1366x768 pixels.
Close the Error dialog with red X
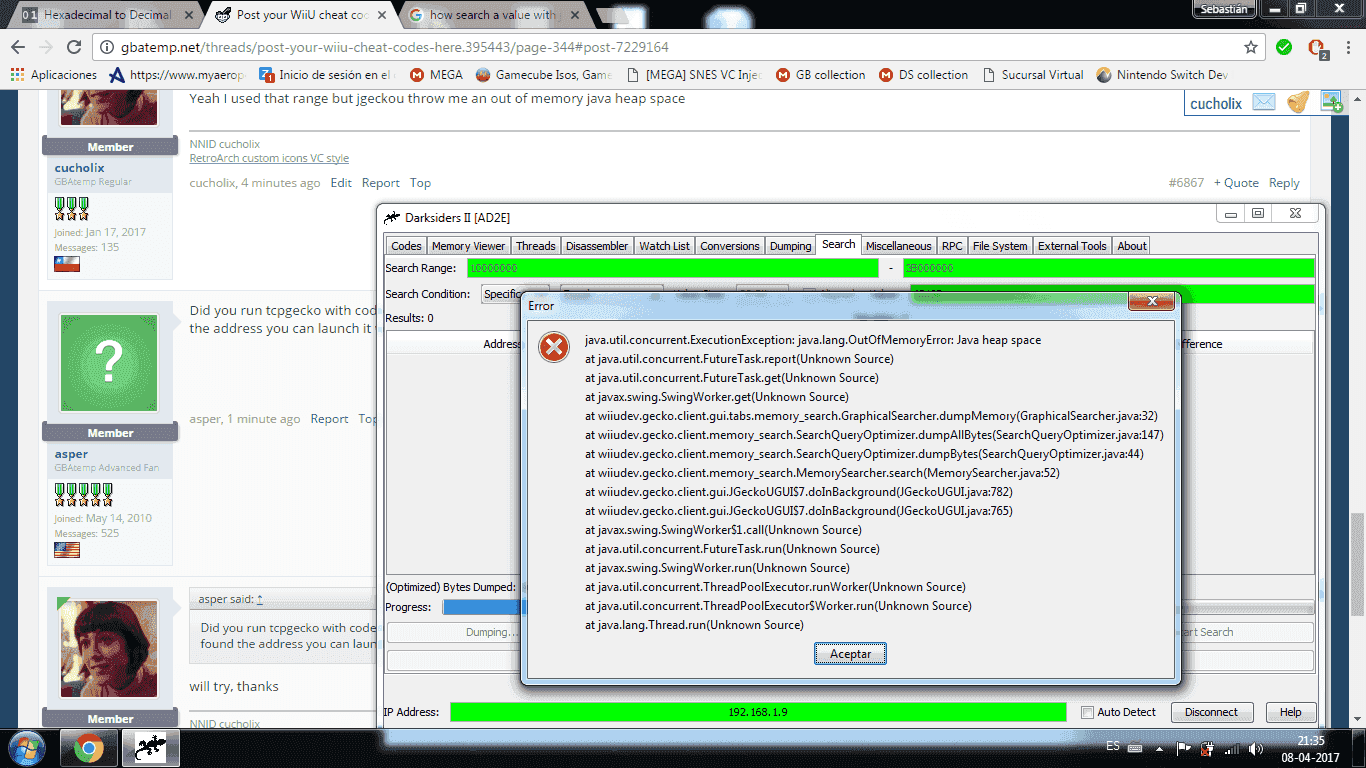pyautogui.click(x=1151, y=302)
